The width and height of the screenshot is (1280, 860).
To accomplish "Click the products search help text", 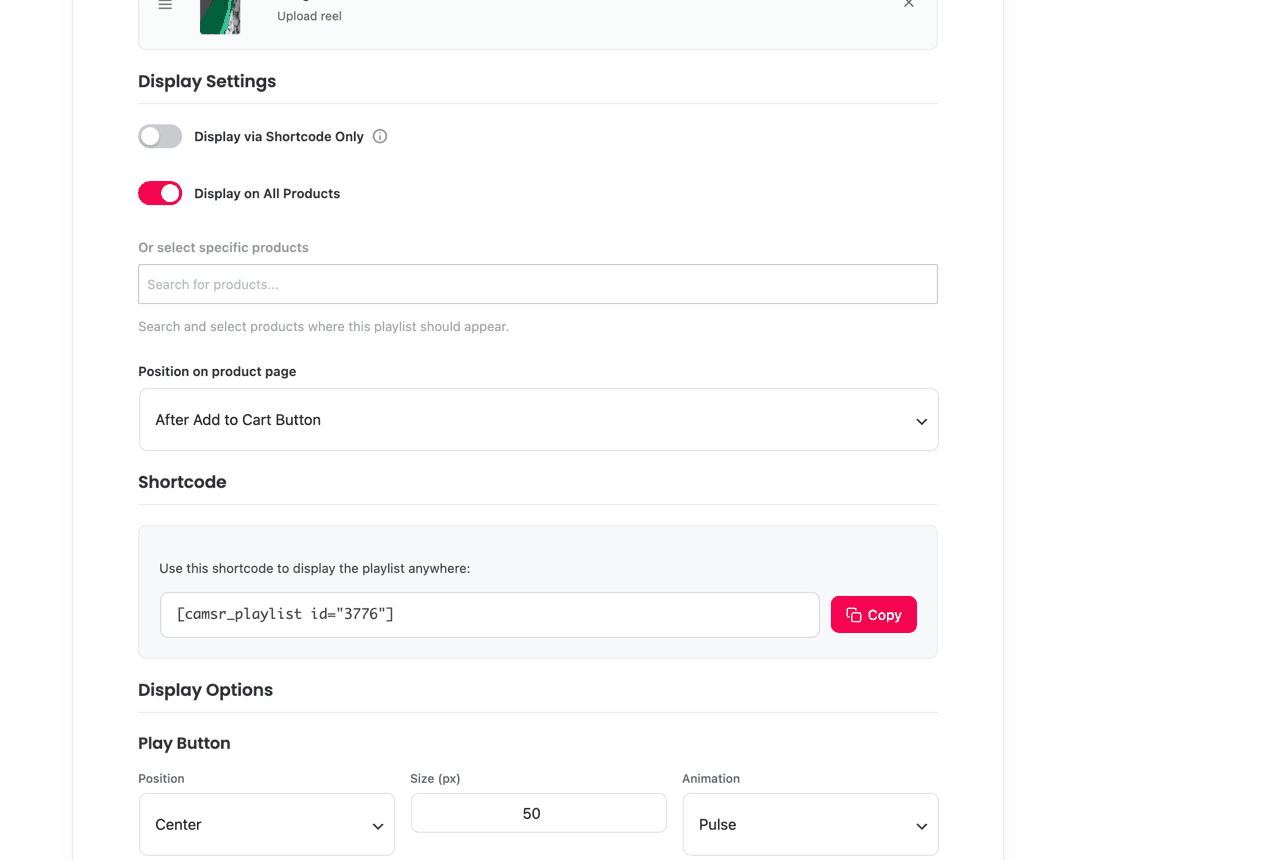I will [323, 326].
